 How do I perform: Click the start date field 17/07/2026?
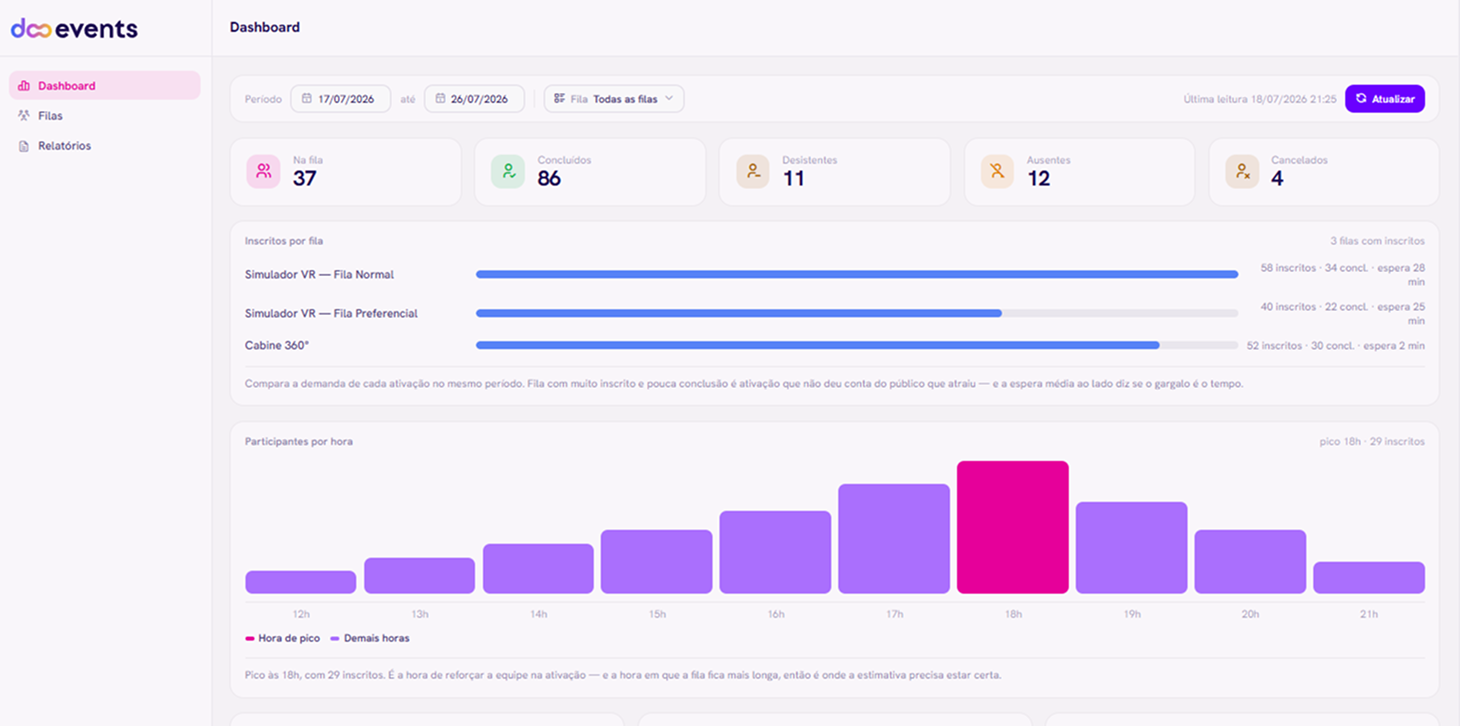coord(341,99)
